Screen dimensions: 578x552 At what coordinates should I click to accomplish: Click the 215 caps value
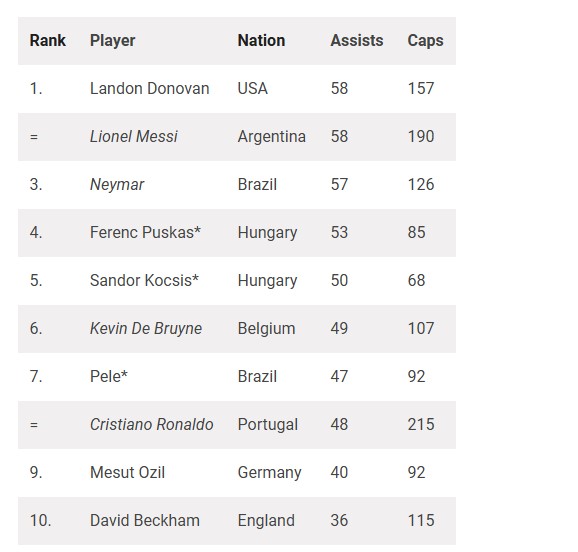click(421, 424)
